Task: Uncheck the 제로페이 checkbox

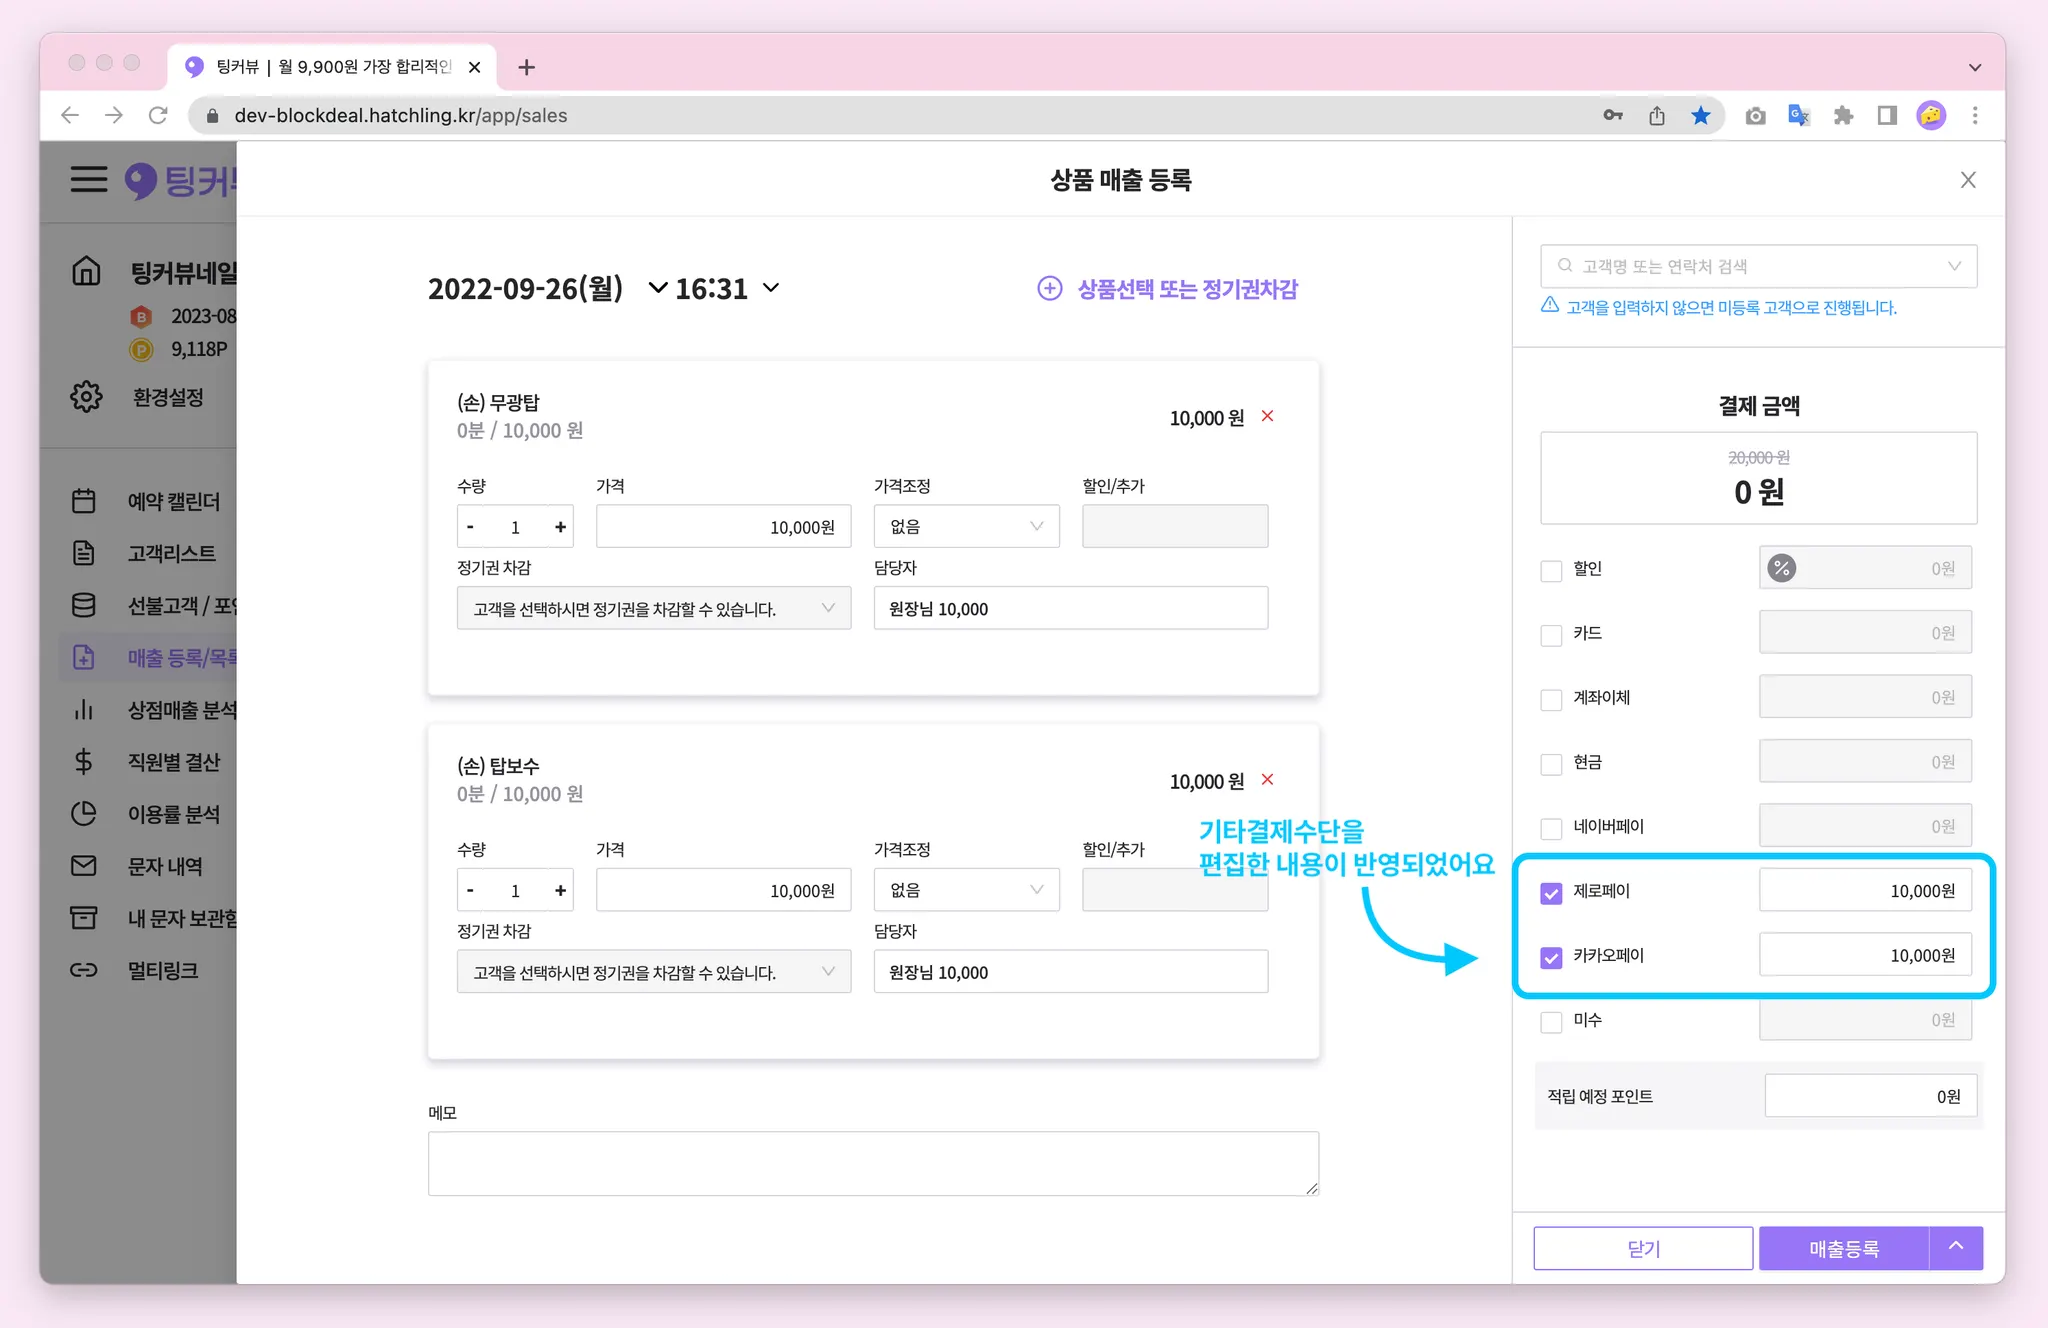Action: (1551, 892)
